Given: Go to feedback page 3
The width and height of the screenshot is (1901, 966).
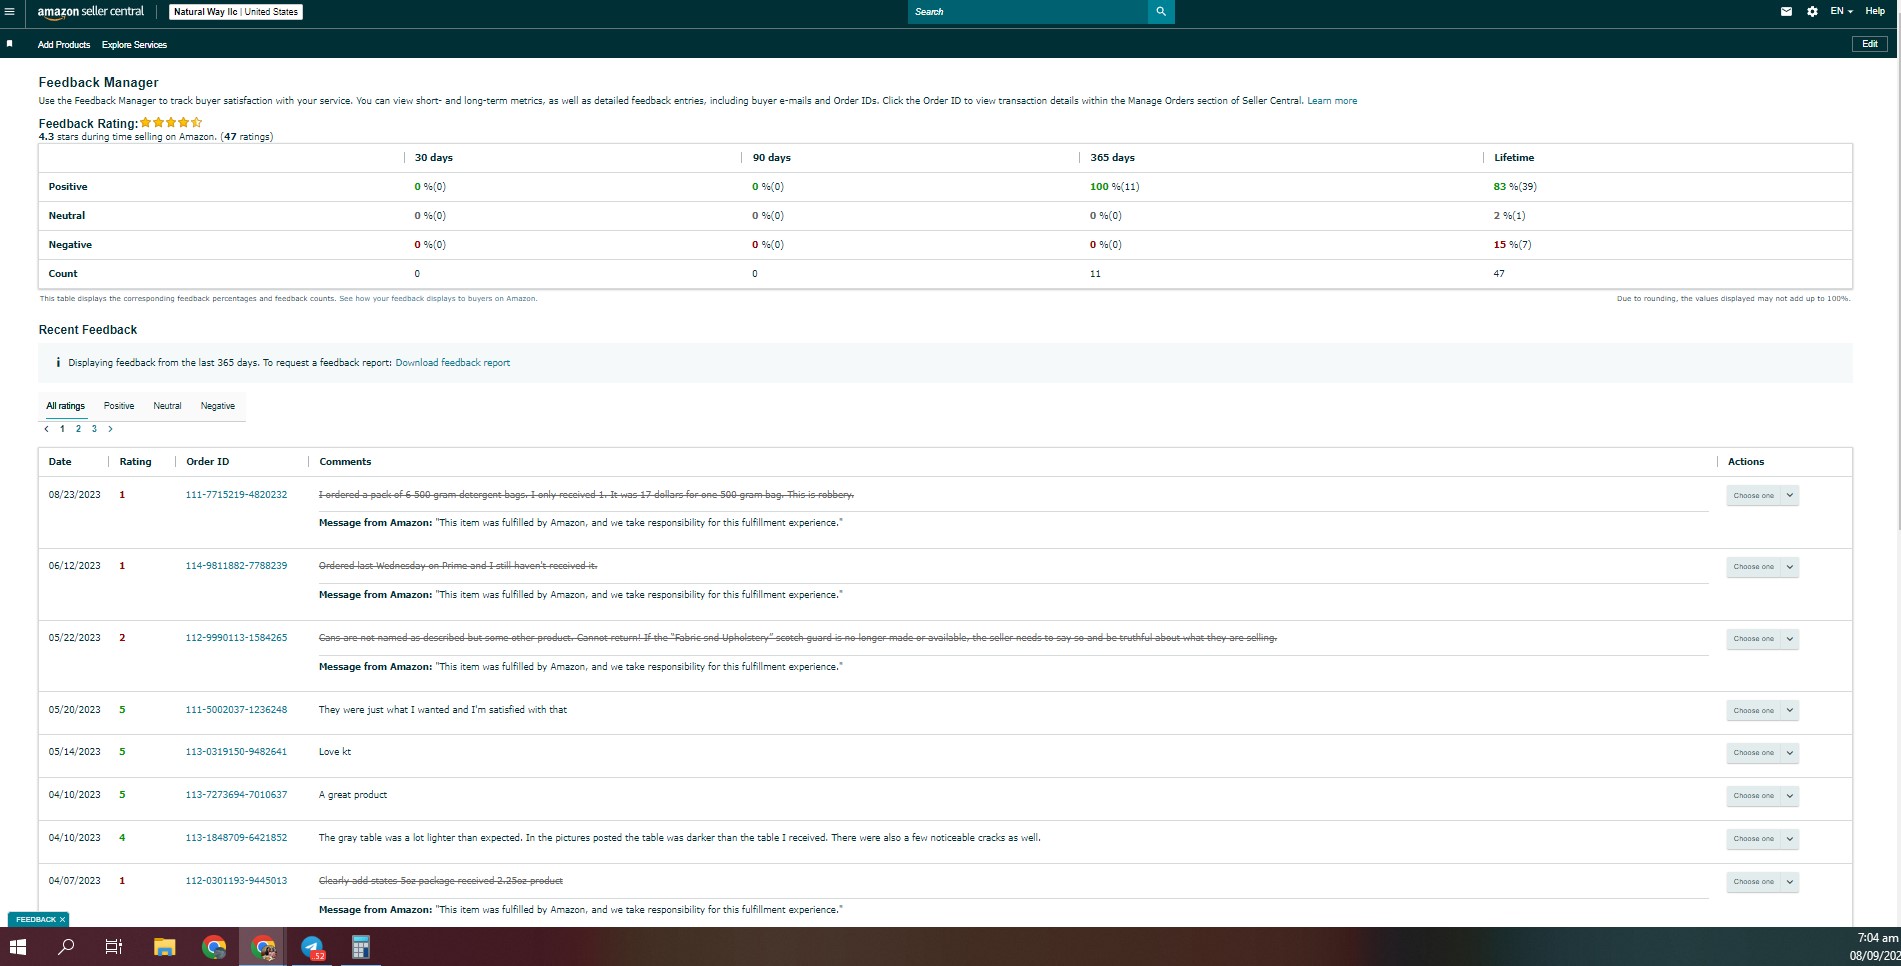Looking at the screenshot, I should (x=94, y=429).
